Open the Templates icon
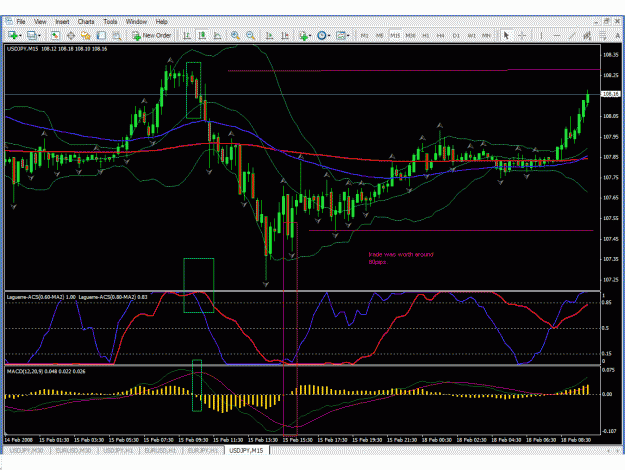This screenshot has height=470, width=625. [341, 35]
